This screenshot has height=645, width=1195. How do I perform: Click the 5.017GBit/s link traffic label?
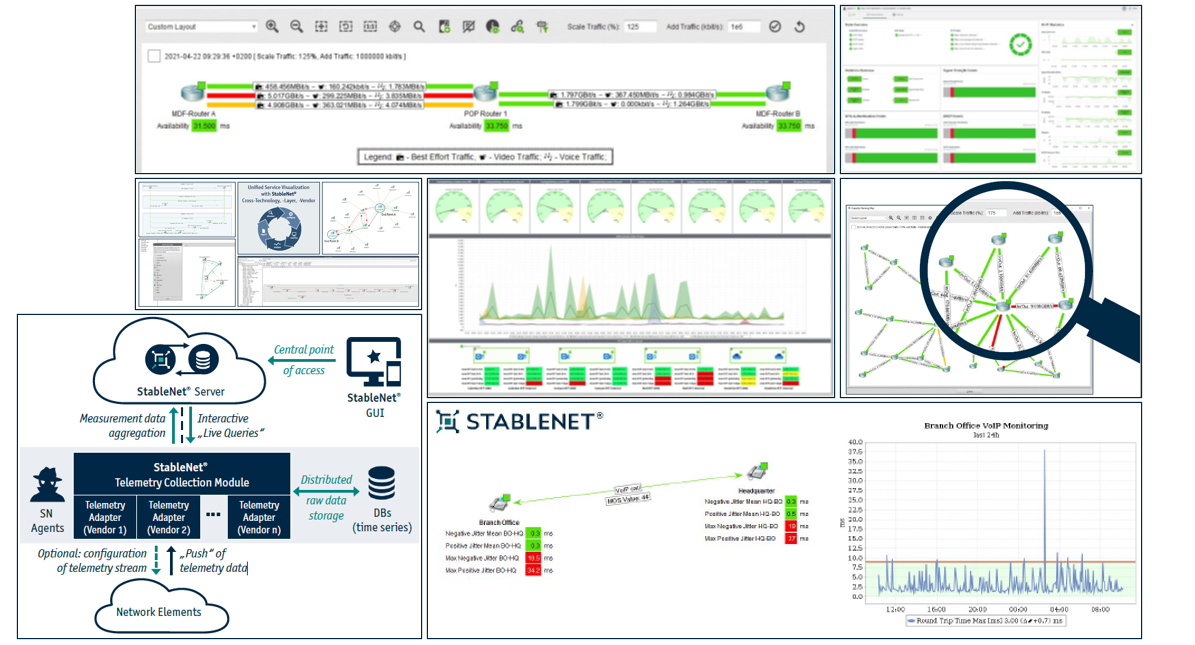pos(340,96)
